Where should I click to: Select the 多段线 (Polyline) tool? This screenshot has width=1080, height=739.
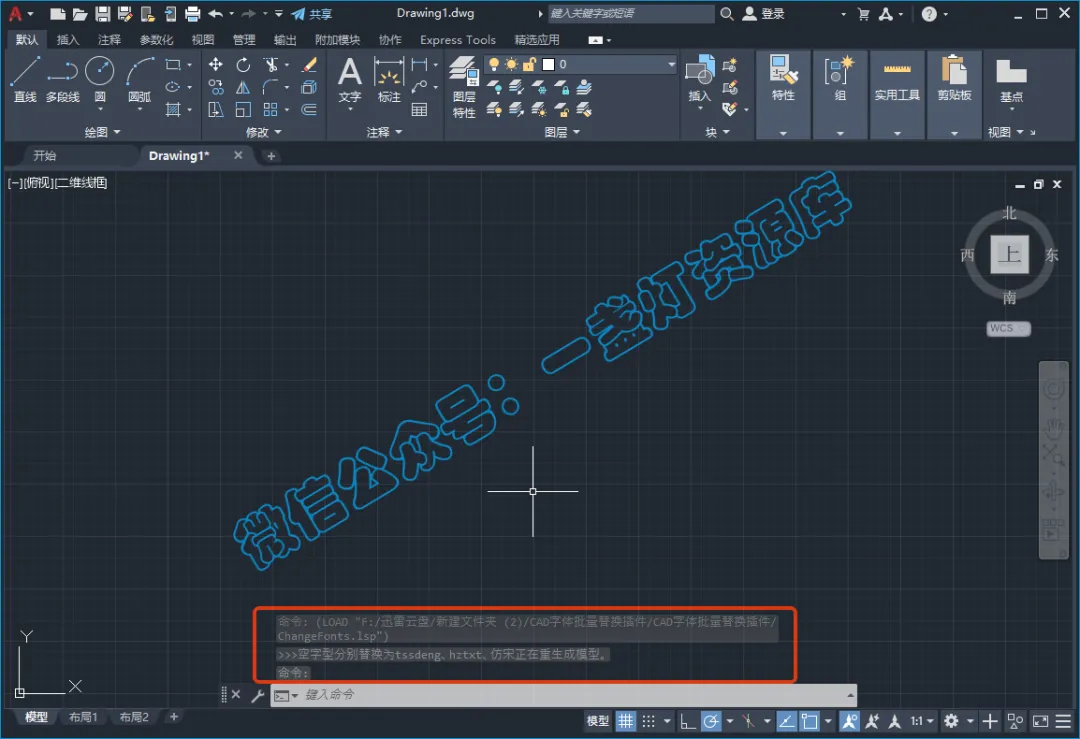point(63,79)
